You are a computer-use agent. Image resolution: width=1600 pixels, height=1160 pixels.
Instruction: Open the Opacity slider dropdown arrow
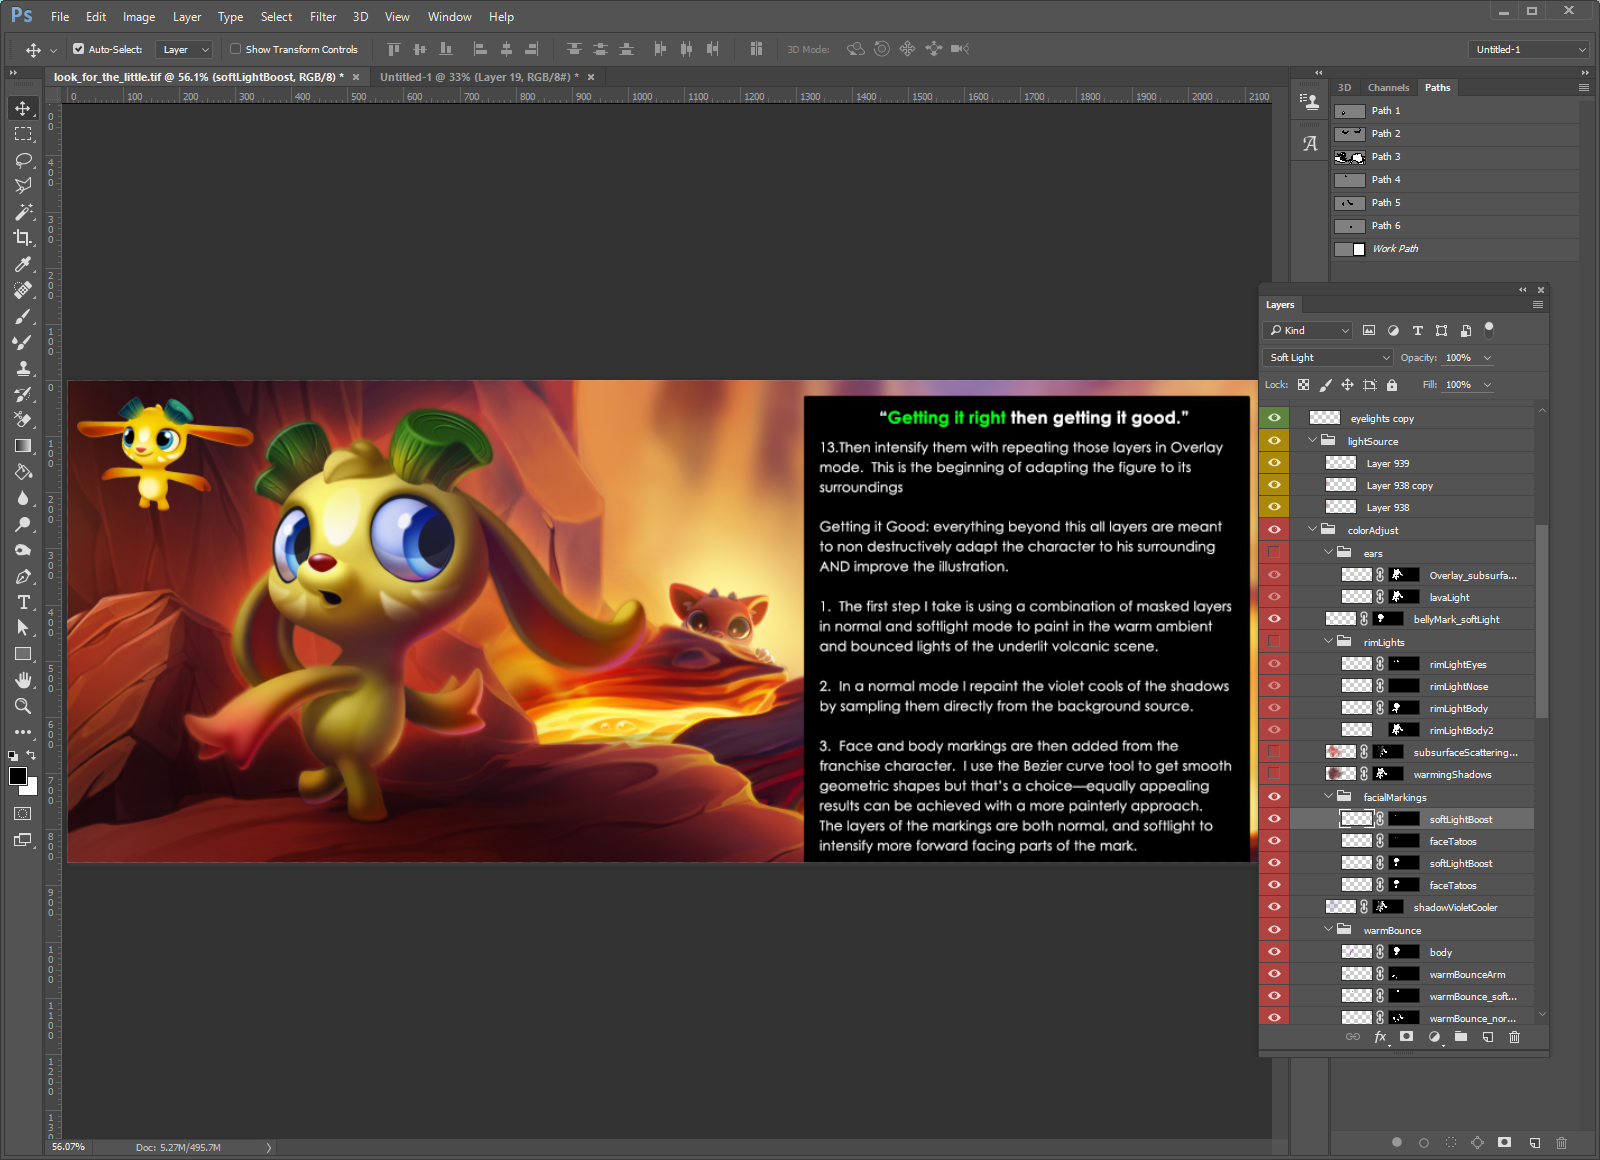click(1488, 358)
